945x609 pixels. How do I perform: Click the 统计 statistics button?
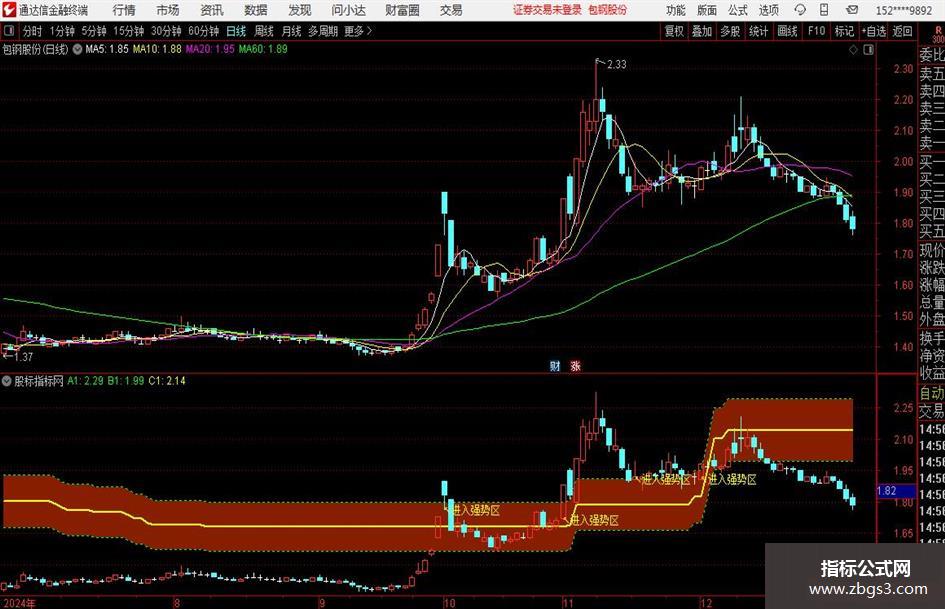758,31
